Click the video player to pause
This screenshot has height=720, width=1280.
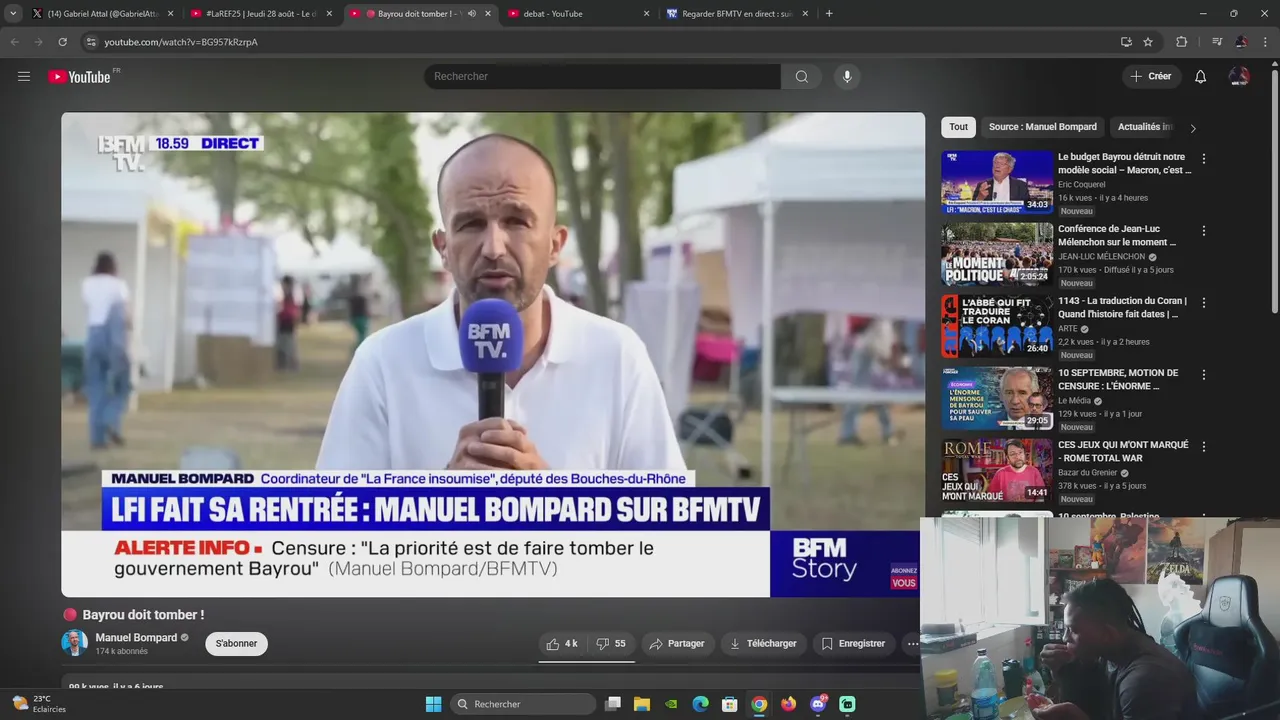493,354
